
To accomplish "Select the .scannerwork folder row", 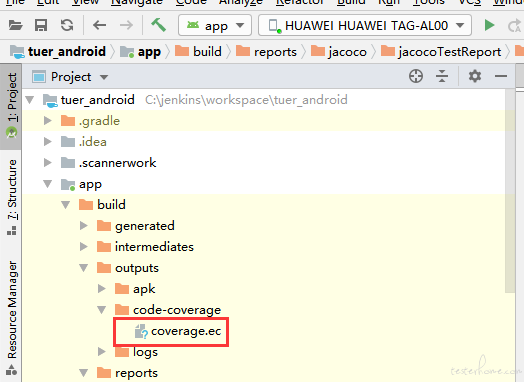I will coord(264,163).
